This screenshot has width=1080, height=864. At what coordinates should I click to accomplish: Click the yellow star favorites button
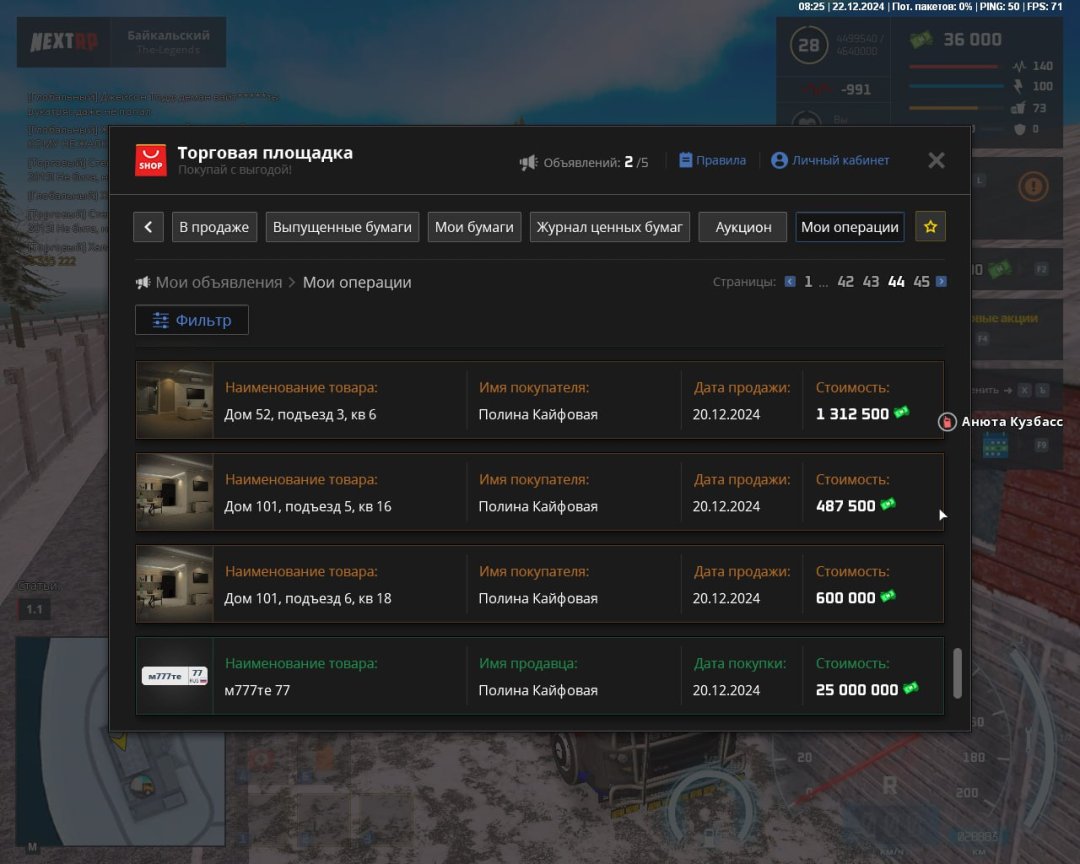click(931, 227)
